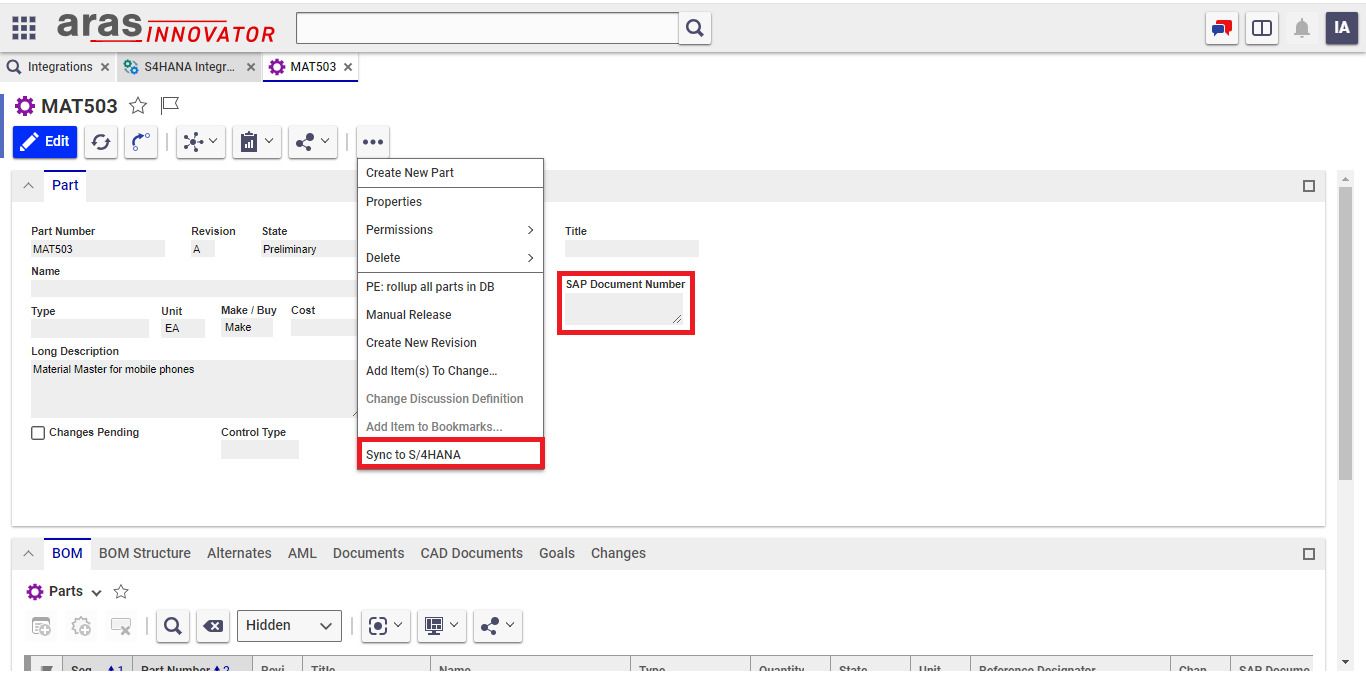Toggle the split view layout icon
1366x682 pixels.
tap(1262, 28)
